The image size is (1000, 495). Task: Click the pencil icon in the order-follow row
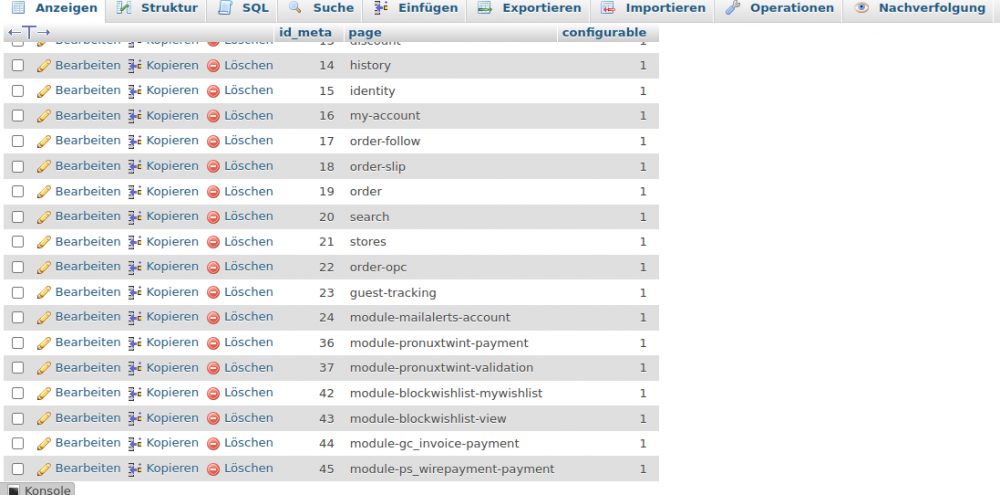pos(43,142)
